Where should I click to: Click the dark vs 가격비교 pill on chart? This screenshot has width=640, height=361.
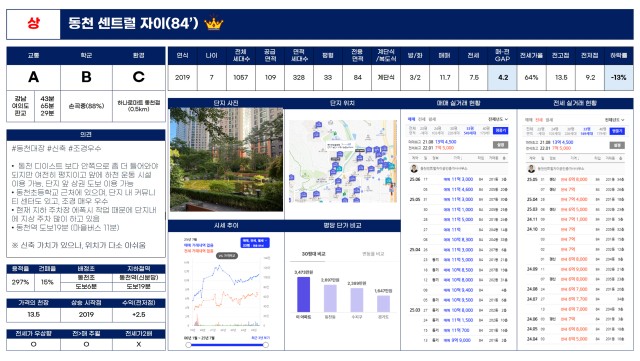click(x=227, y=256)
